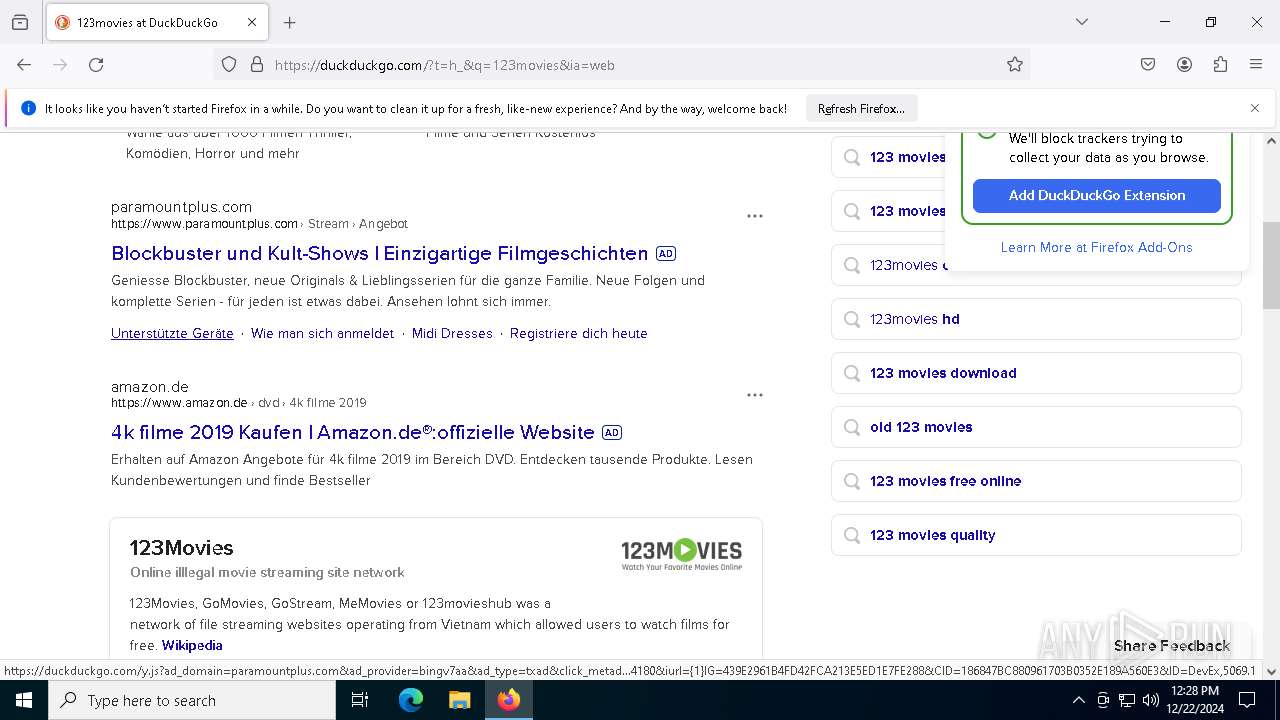Reload the current page

(96, 65)
